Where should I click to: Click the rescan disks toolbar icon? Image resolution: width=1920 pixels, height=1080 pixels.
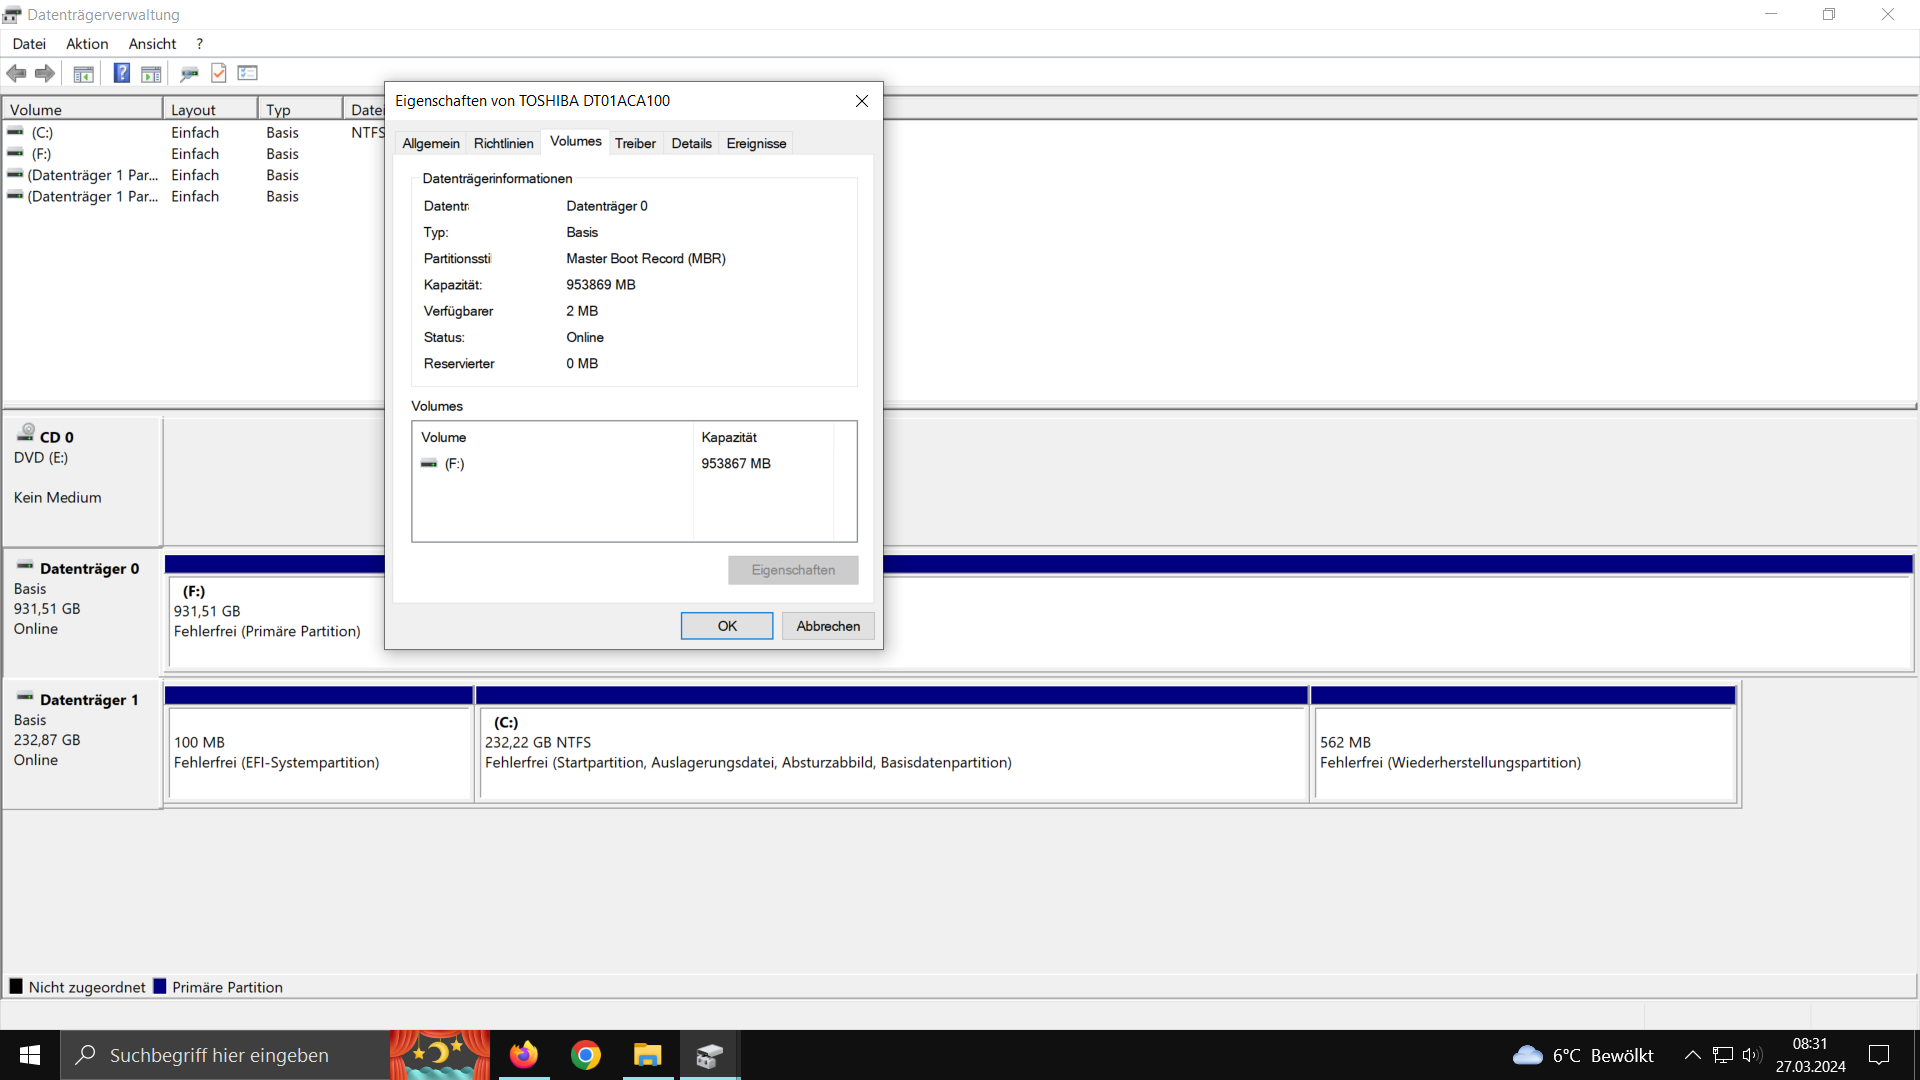[x=189, y=73]
